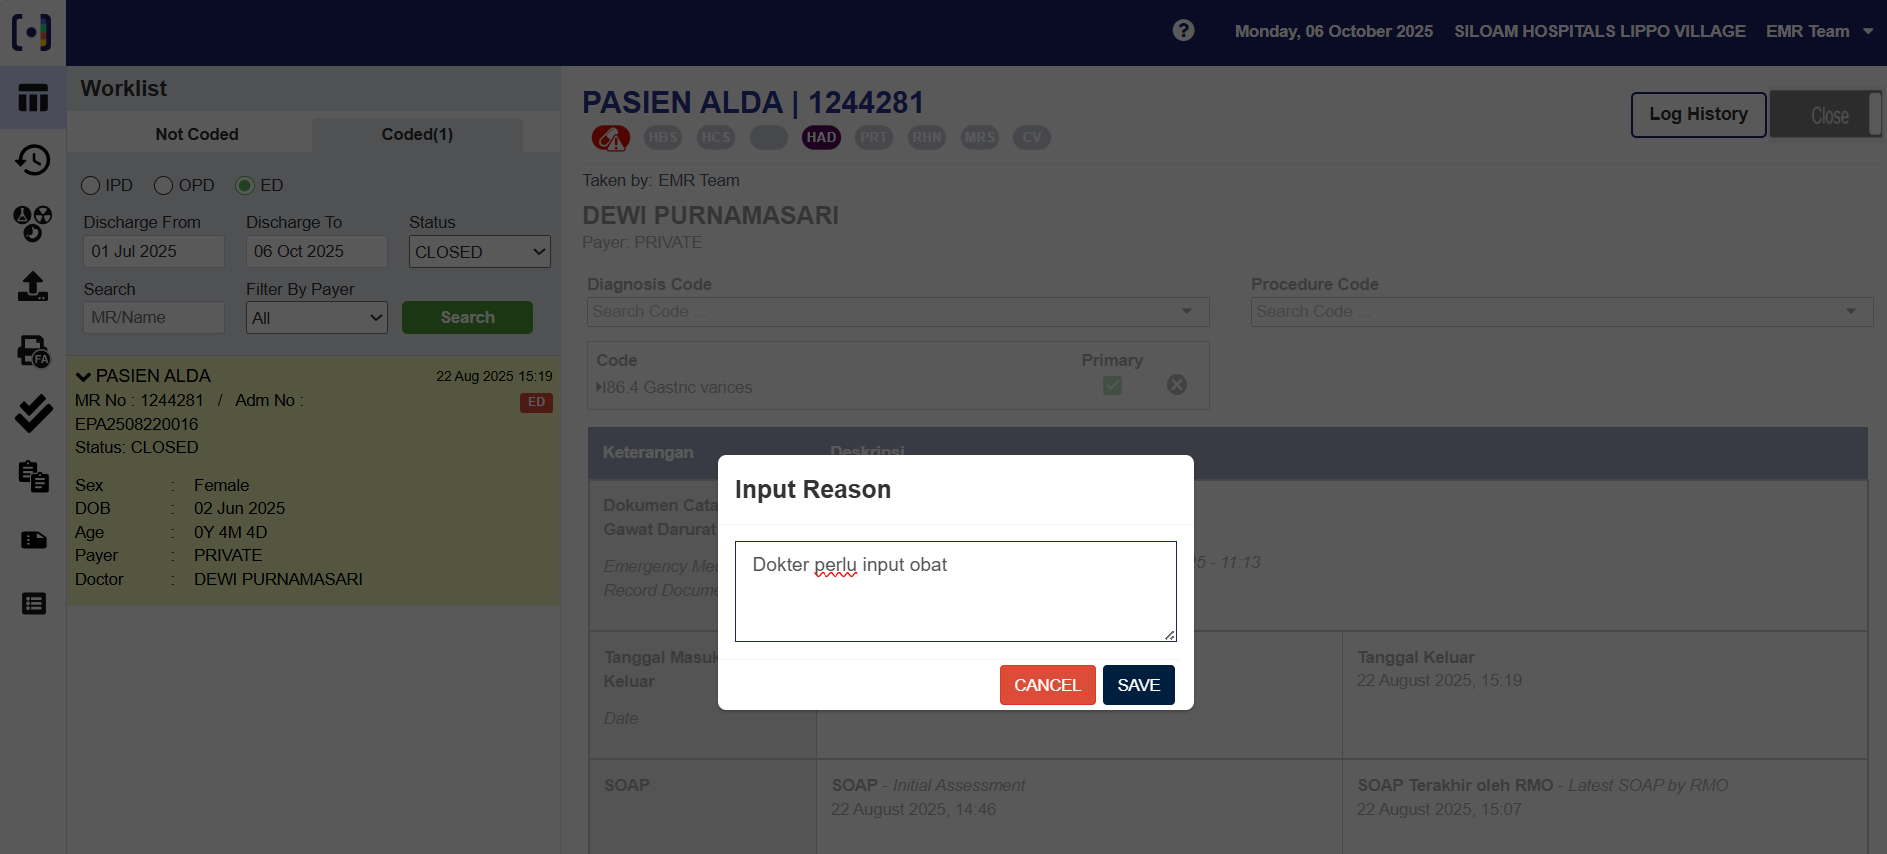Open the Filter By Payer dropdown
Viewport: 1887px width, 854px height.
[x=316, y=318]
